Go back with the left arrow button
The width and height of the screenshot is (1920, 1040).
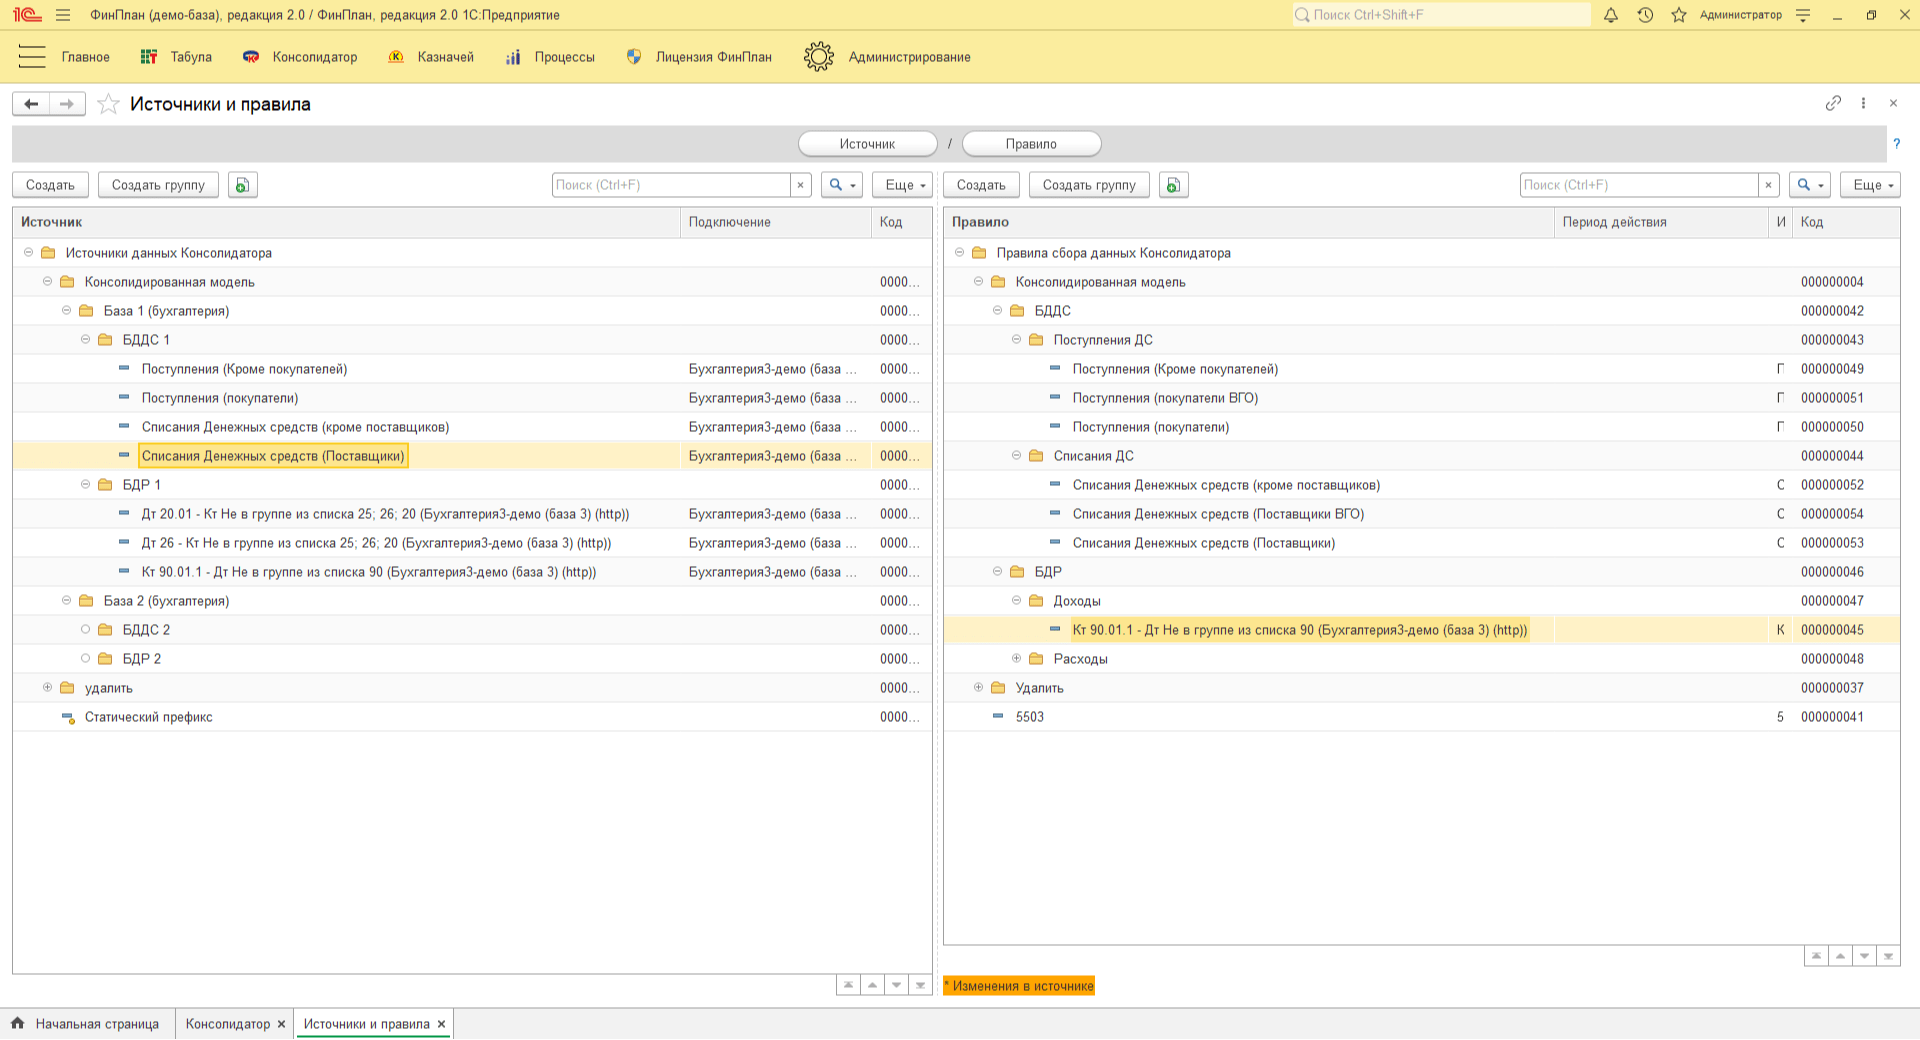[x=31, y=104]
